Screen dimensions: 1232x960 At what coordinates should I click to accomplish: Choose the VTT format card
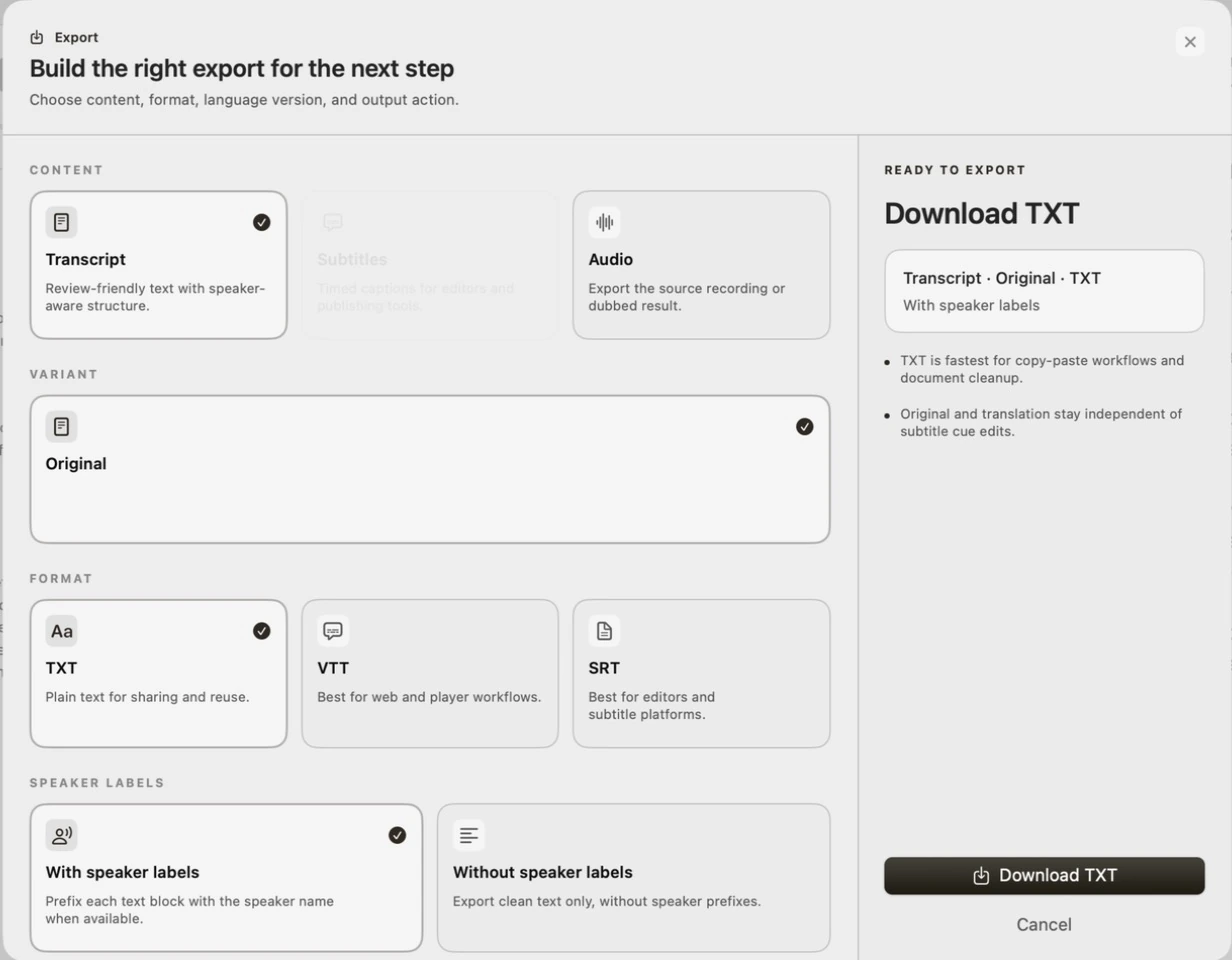430,673
